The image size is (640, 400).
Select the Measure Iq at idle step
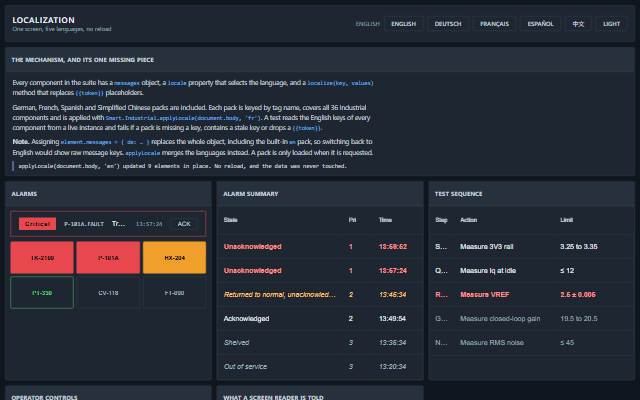coord(532,271)
